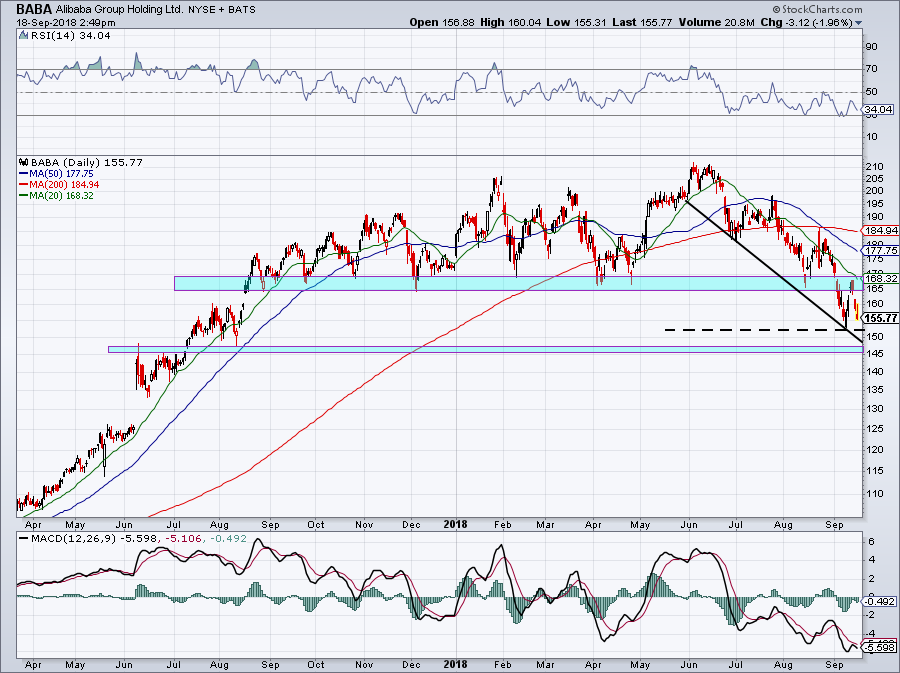The width and height of the screenshot is (900, 673).
Task: Click the 'MACD(12,26,9)' legend title
Action: pyautogui.click(x=71, y=539)
